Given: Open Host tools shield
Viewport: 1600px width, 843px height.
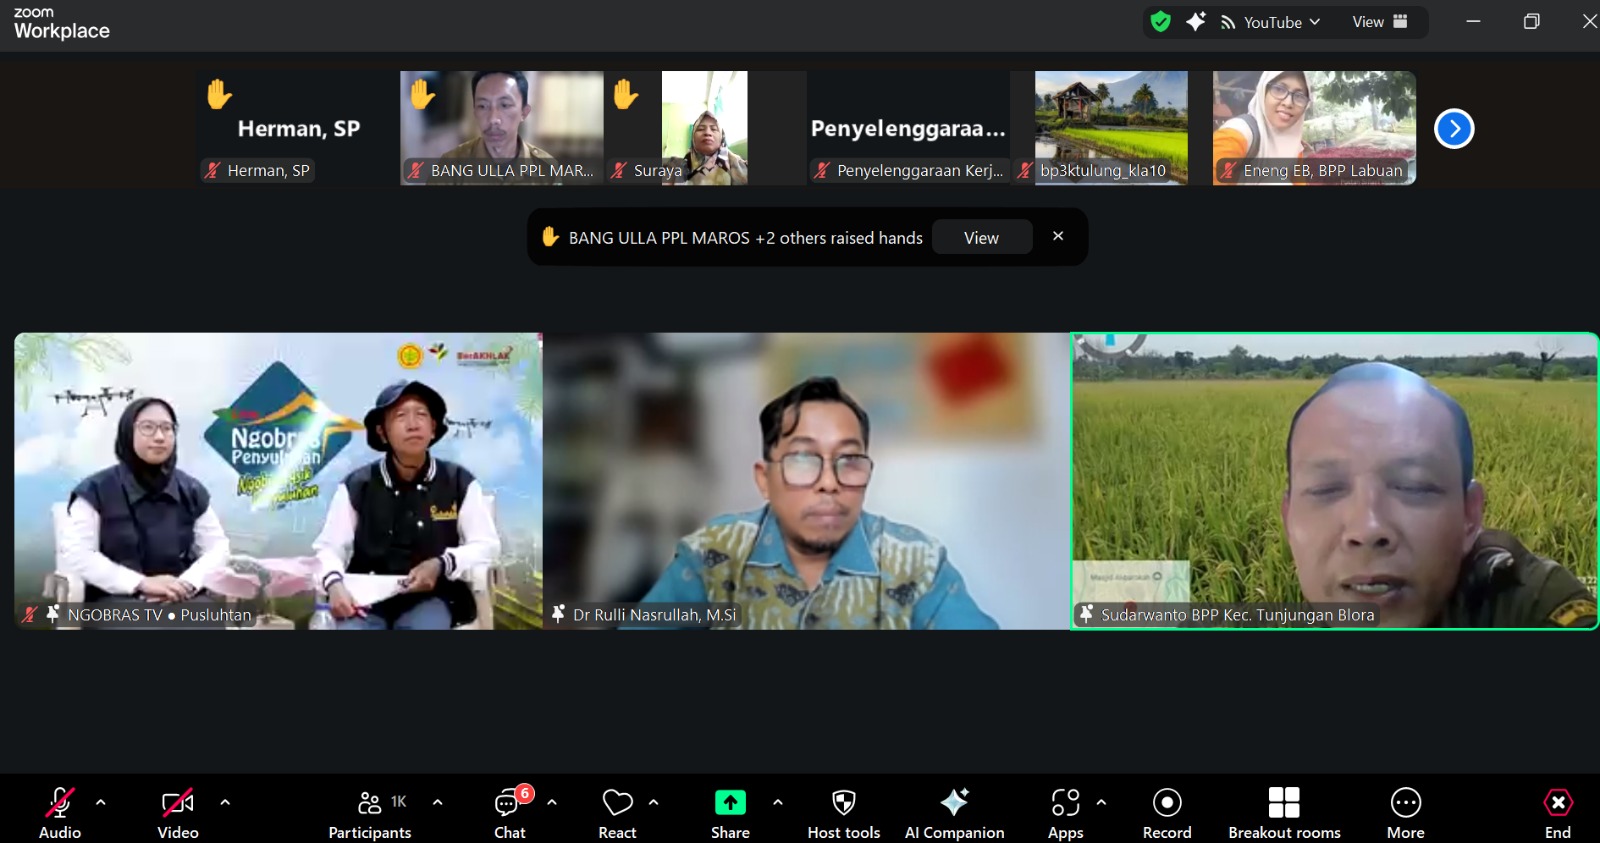Looking at the screenshot, I should click(844, 812).
